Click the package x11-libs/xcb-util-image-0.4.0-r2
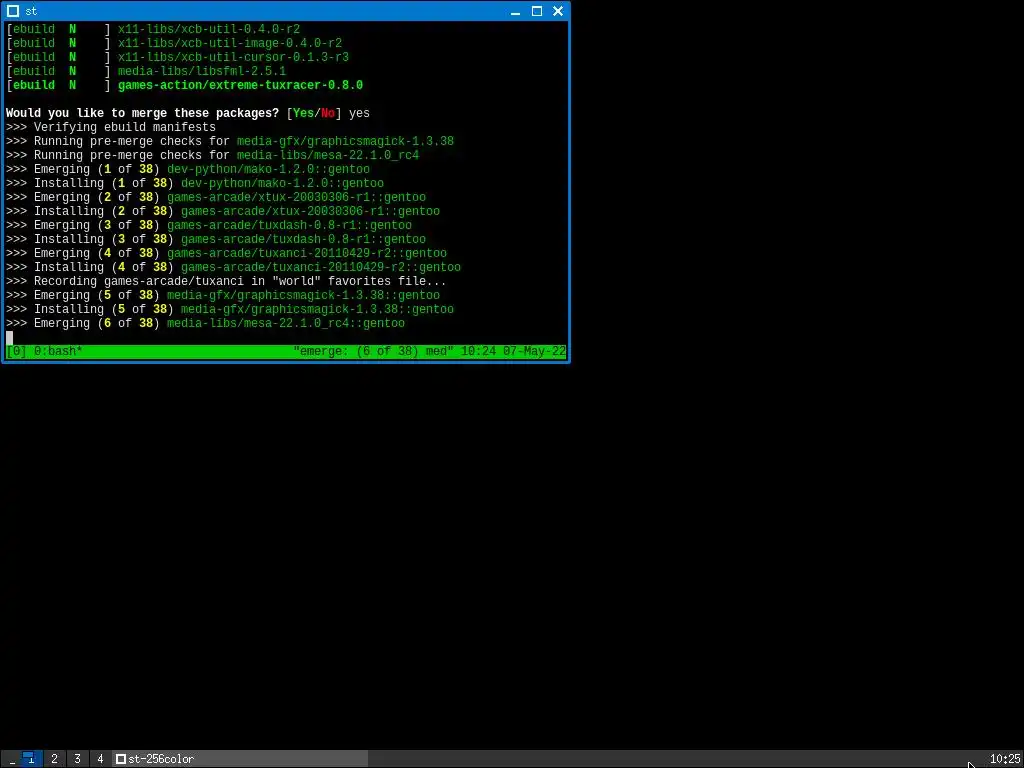This screenshot has width=1024, height=768. click(x=230, y=43)
